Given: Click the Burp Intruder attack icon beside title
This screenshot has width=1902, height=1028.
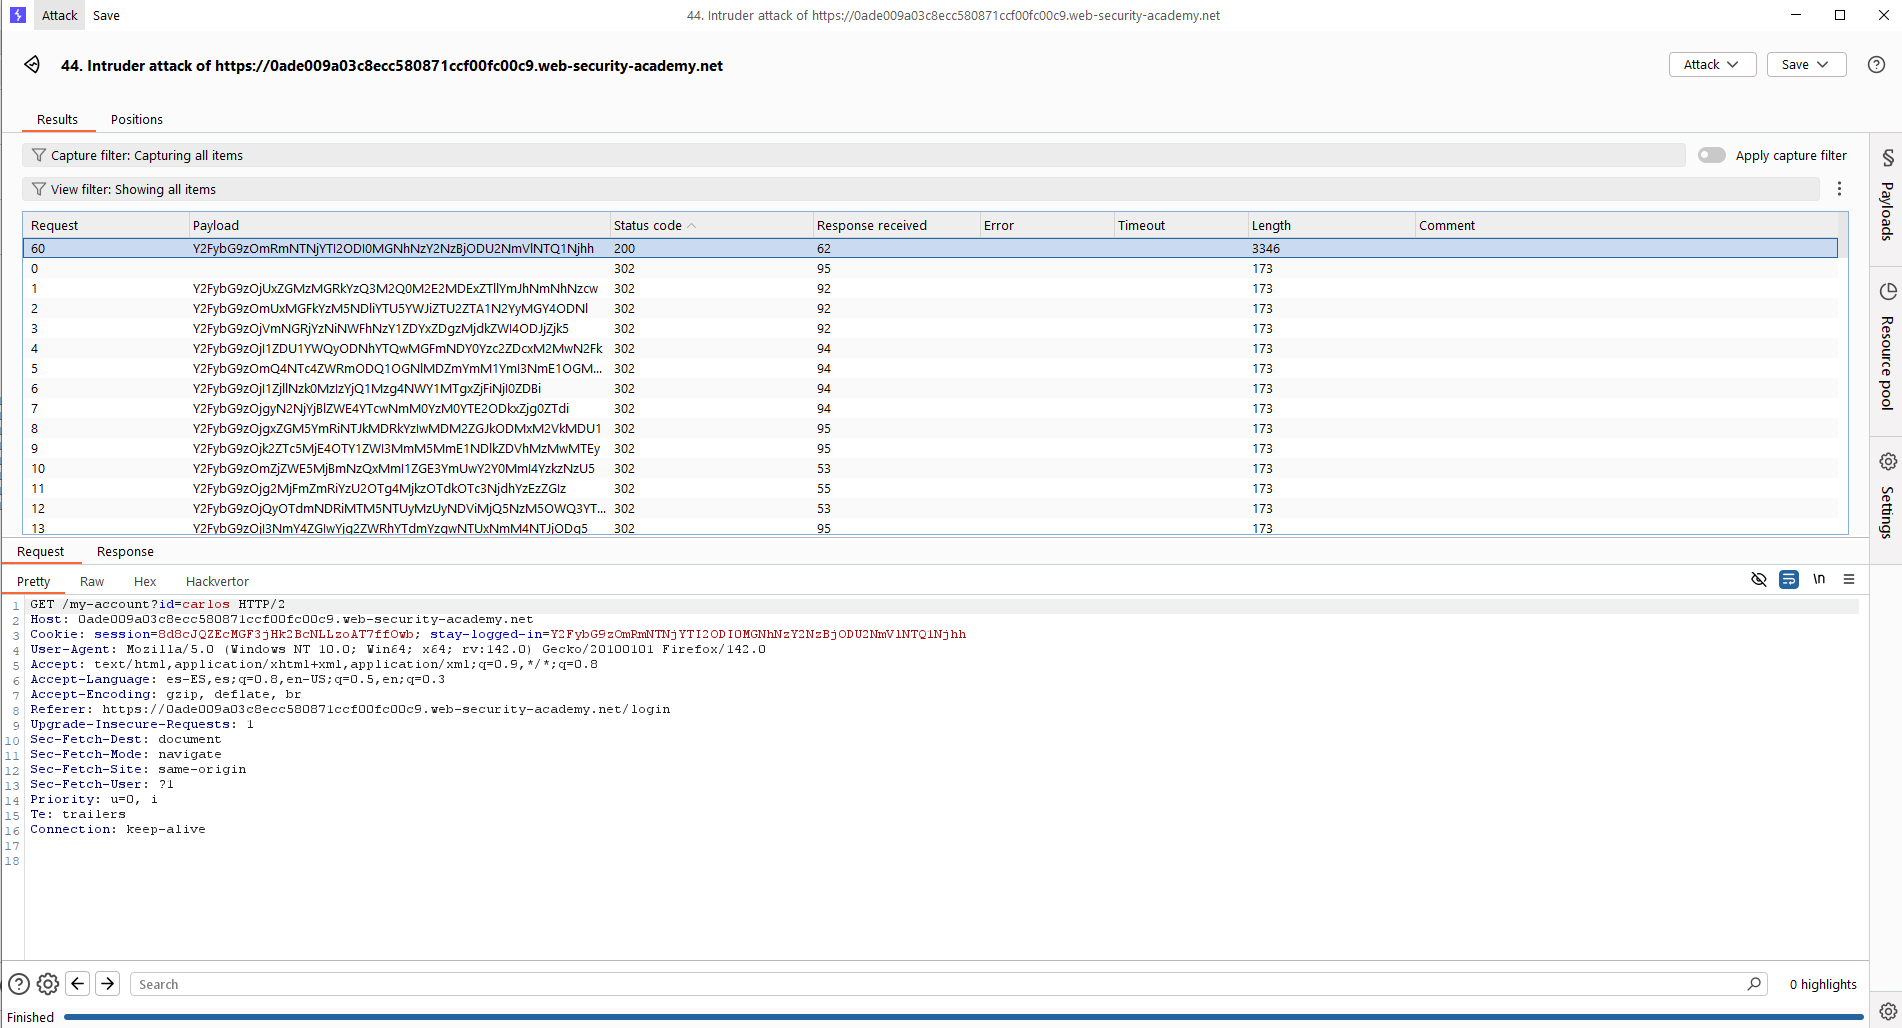Looking at the screenshot, I should click(x=32, y=65).
